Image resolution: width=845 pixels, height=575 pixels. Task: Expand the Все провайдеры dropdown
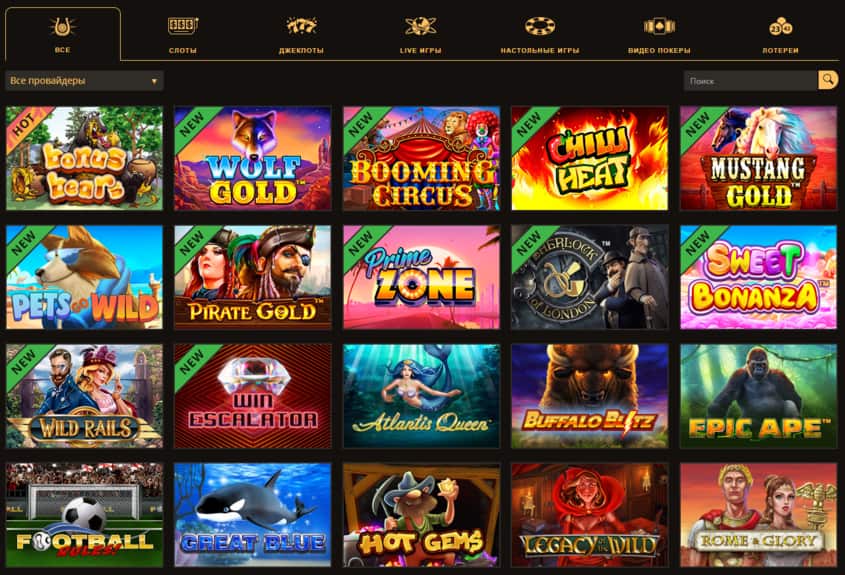click(x=84, y=81)
